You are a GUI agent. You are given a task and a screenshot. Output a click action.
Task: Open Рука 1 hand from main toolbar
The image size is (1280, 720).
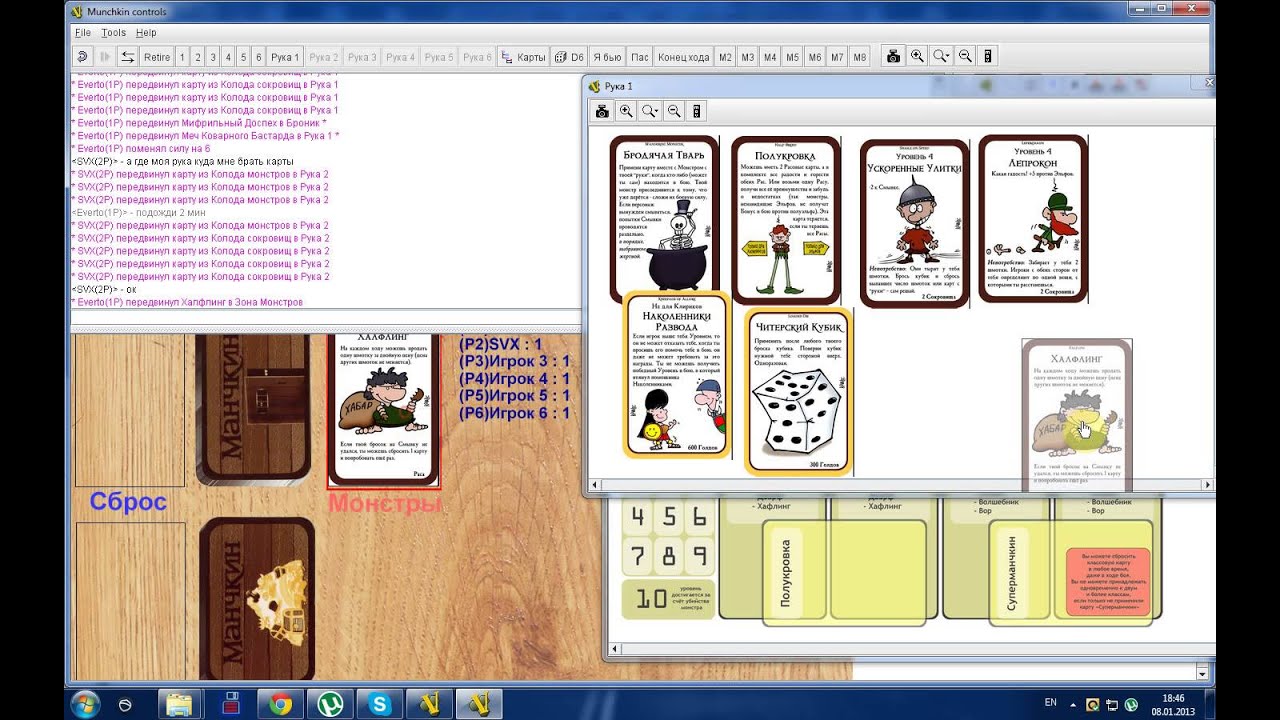point(285,57)
